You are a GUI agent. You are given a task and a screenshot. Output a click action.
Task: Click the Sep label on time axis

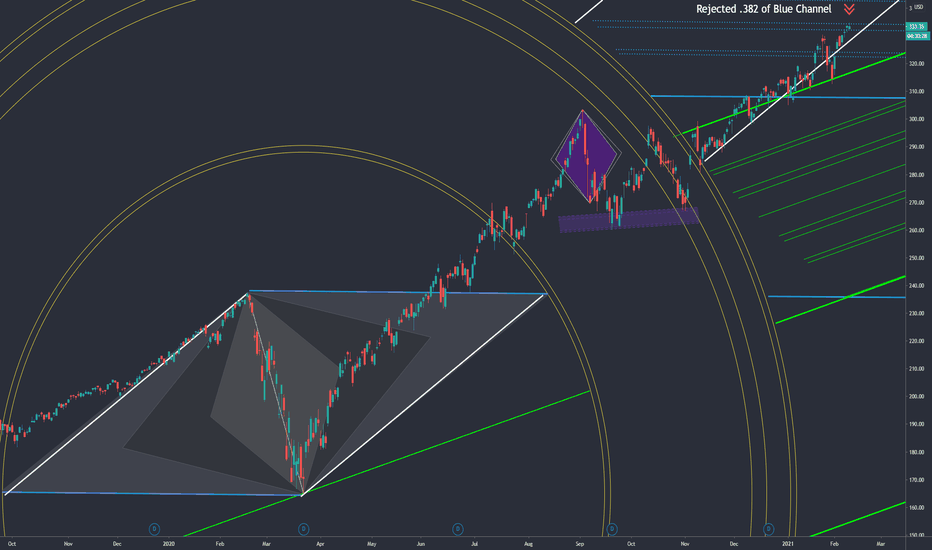point(580,543)
